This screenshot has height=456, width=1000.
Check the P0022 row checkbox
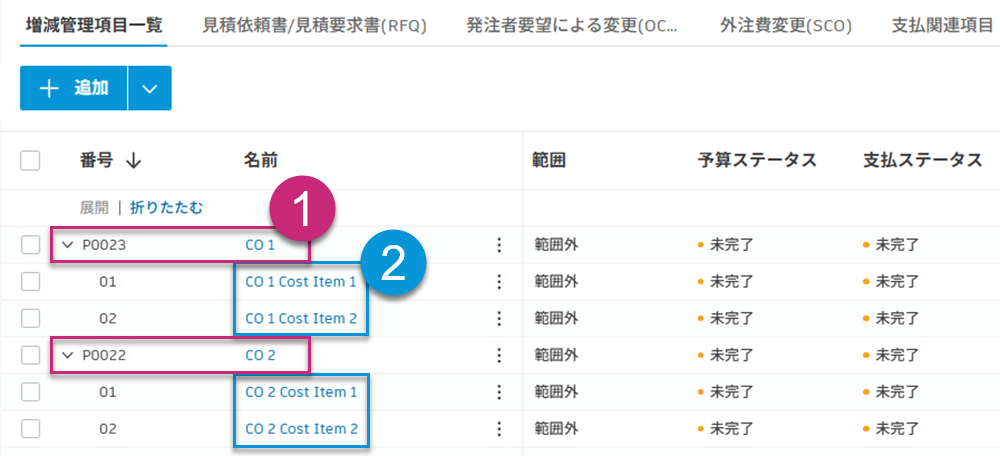[x=30, y=355]
